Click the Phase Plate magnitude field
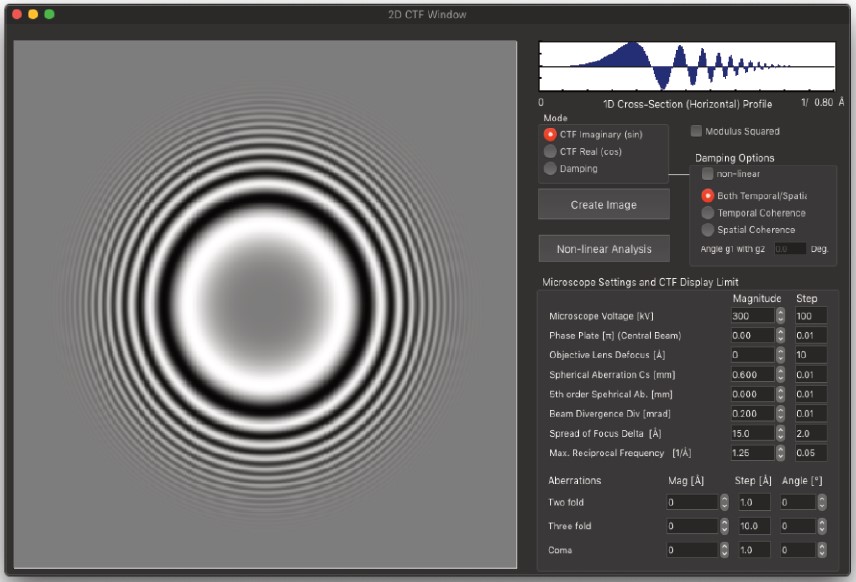Viewport: 856px width, 582px height. pos(752,336)
